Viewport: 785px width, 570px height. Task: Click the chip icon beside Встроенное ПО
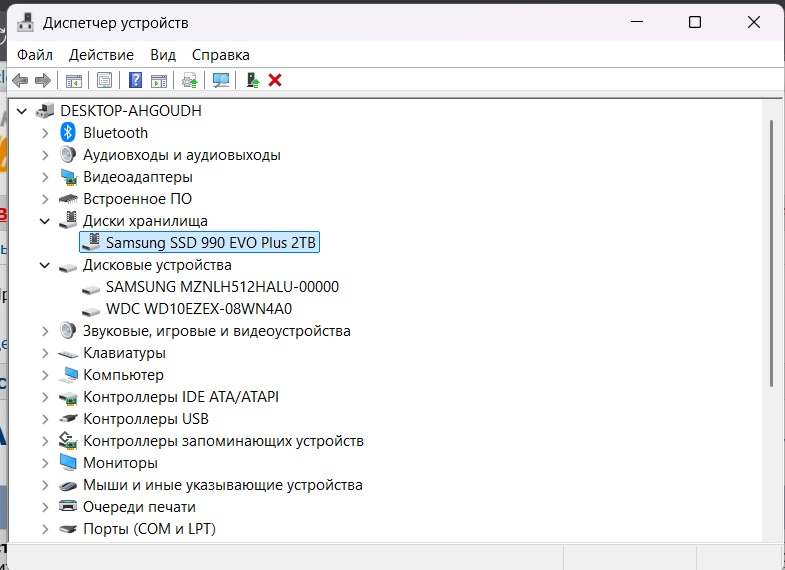pos(69,199)
